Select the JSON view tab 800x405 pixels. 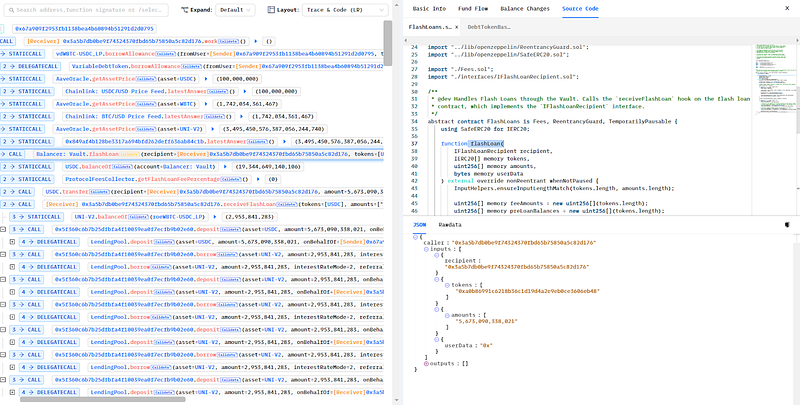coord(420,225)
